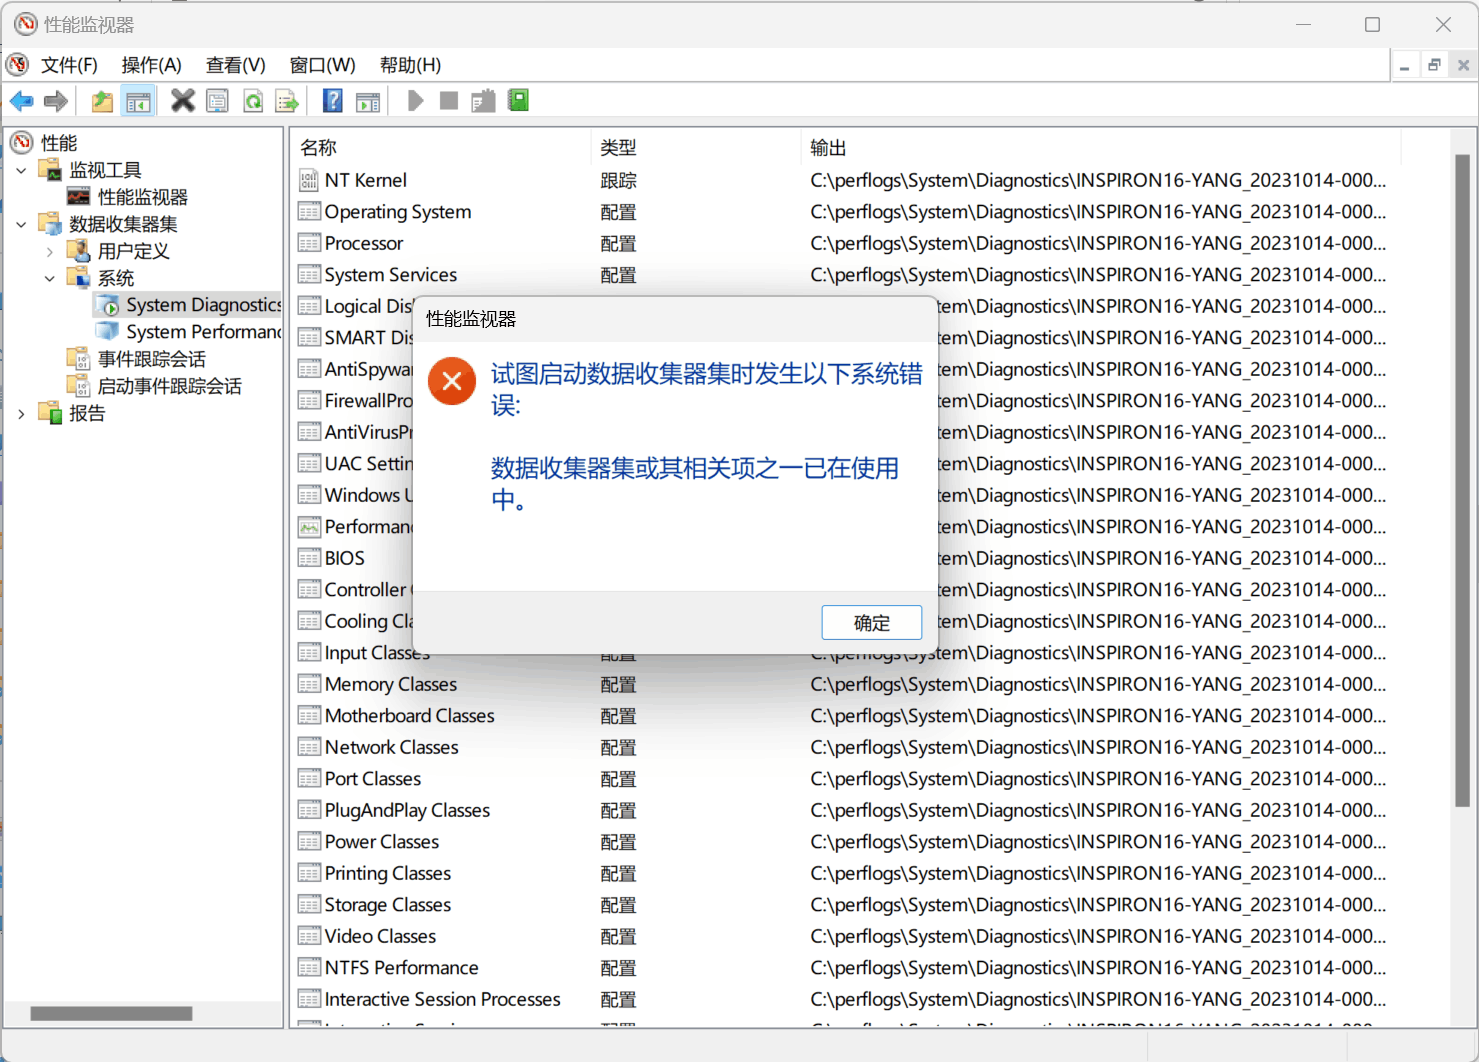Open the 查看(V) menu
1479x1062 pixels.
(235, 65)
